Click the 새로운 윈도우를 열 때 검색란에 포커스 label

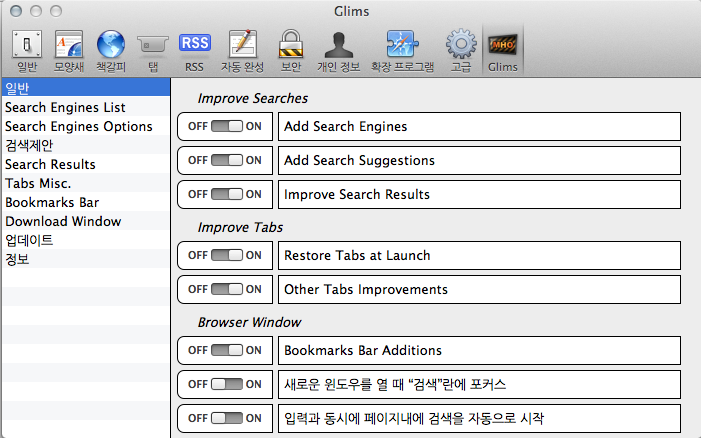(x=479, y=384)
